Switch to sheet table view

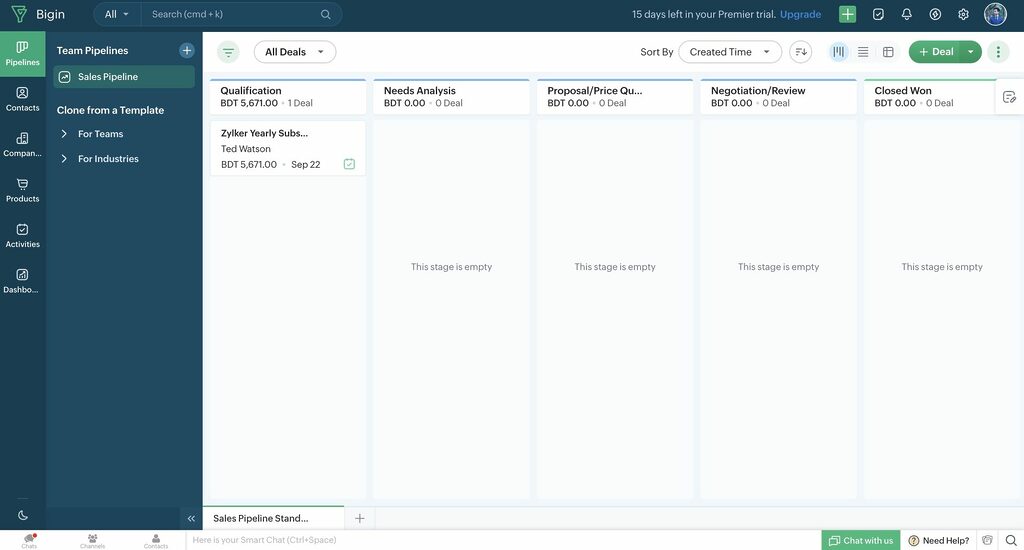tap(888, 52)
